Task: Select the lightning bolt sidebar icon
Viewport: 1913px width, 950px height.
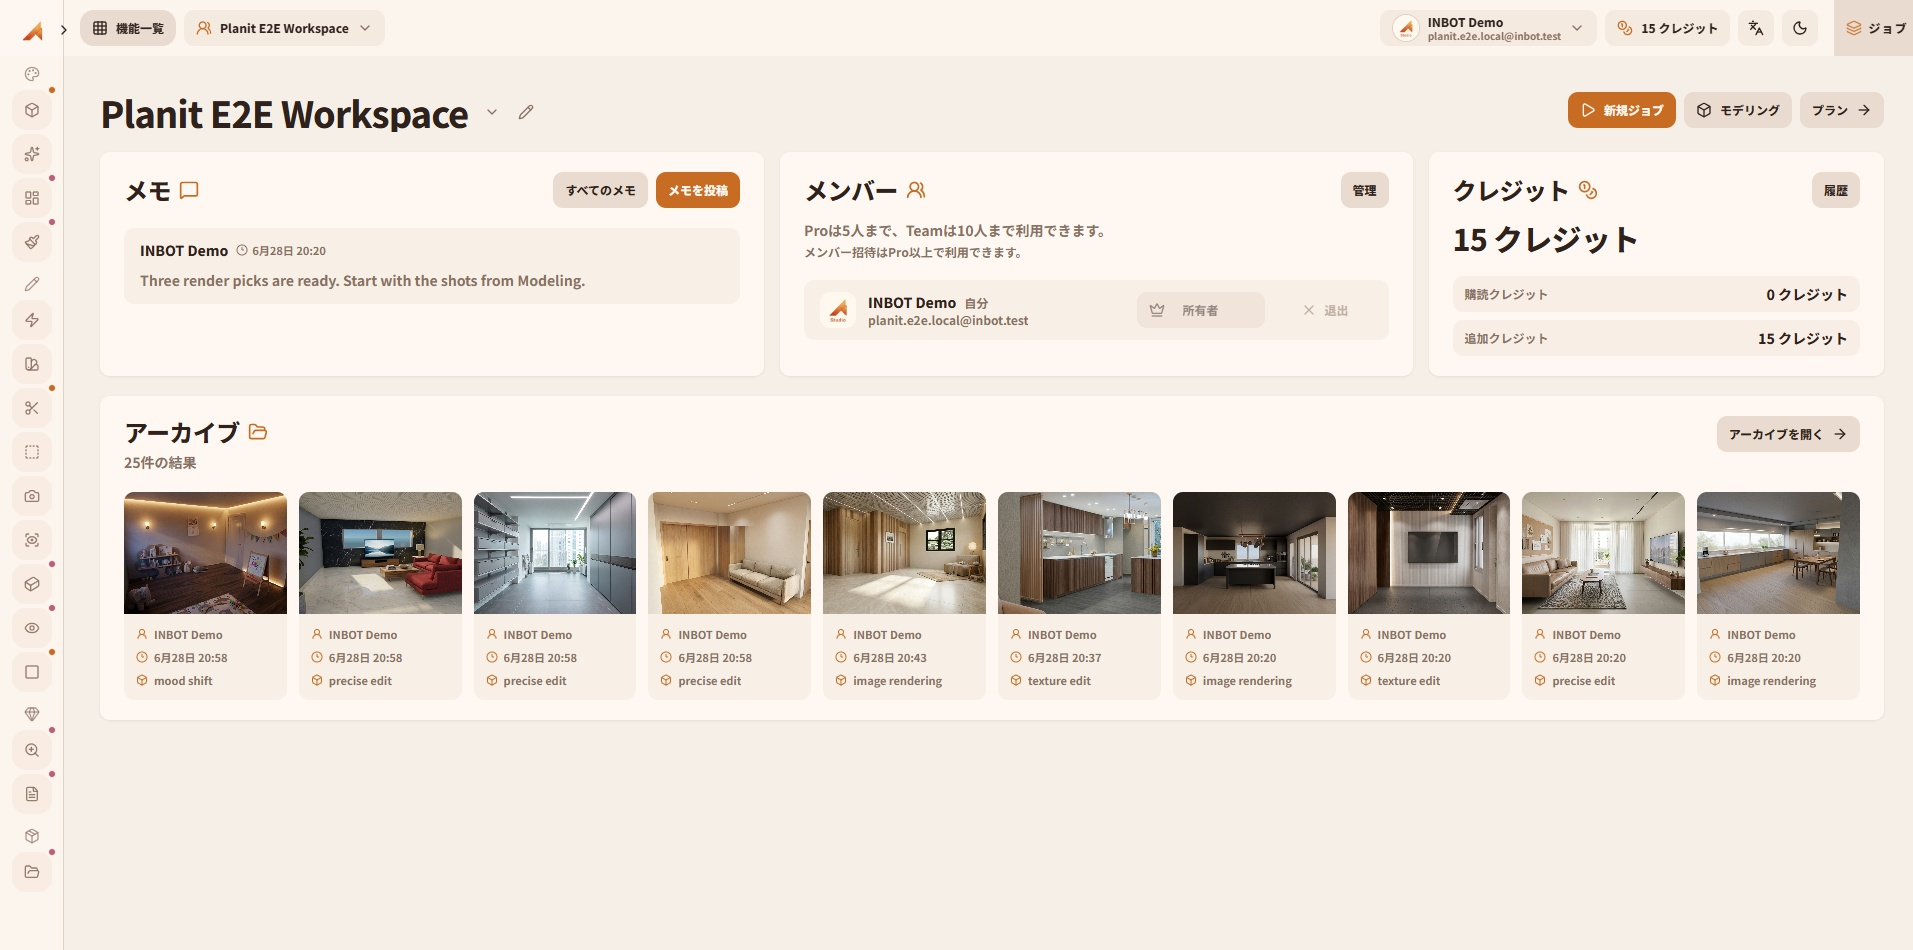Action: (x=32, y=320)
